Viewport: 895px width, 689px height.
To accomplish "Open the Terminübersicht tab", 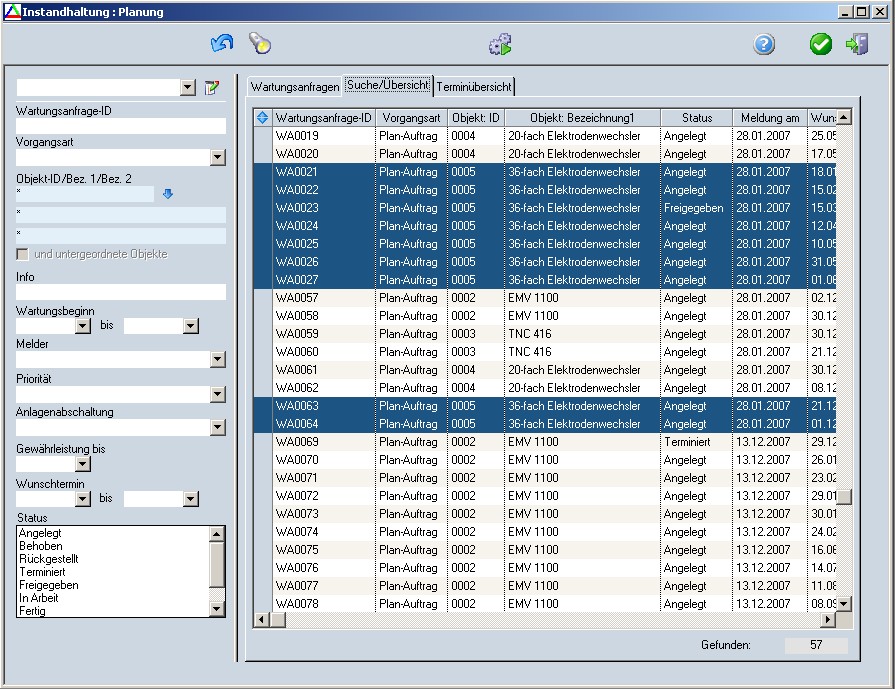I will [474, 87].
